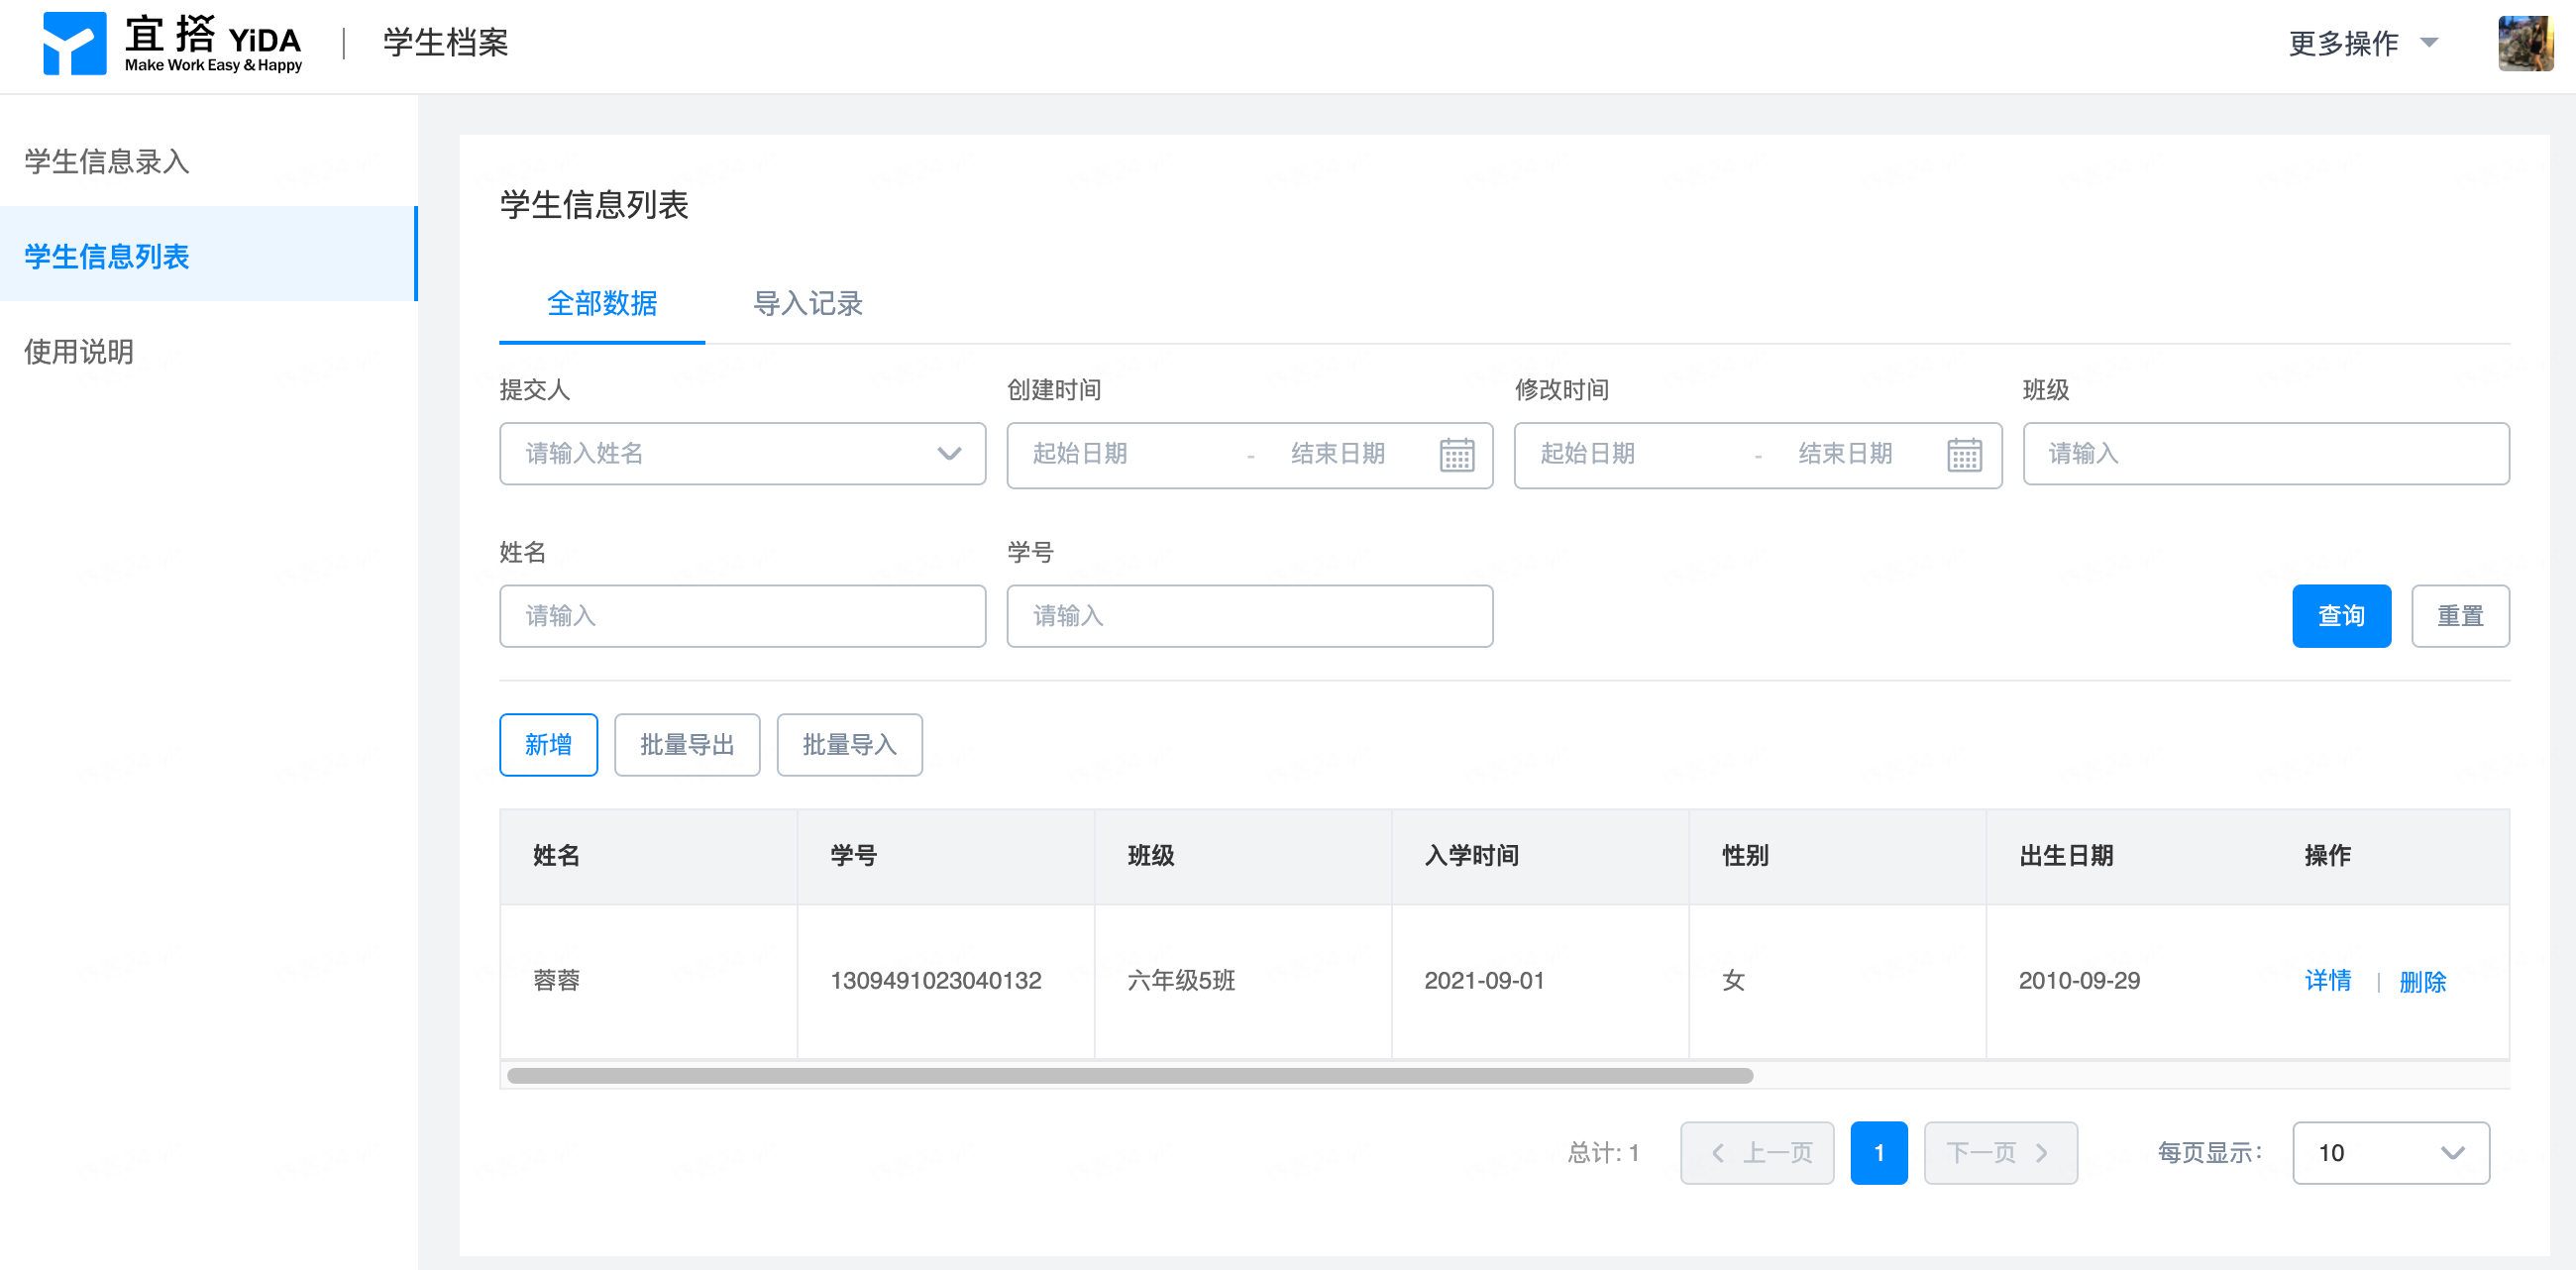Open the 提交人 name dropdown
The width and height of the screenshot is (2576, 1270).
[742, 454]
